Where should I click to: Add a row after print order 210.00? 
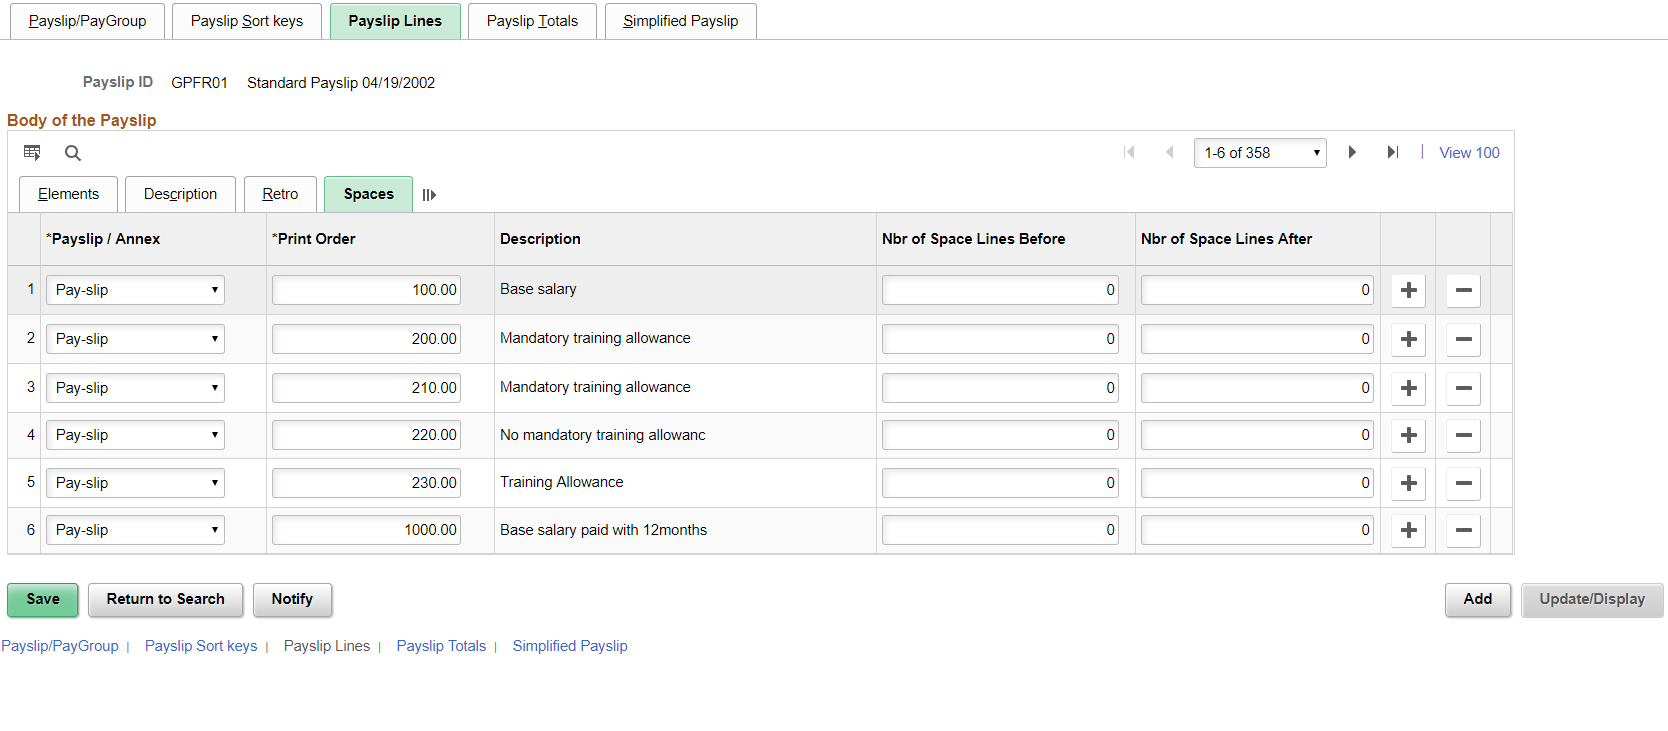click(1408, 388)
